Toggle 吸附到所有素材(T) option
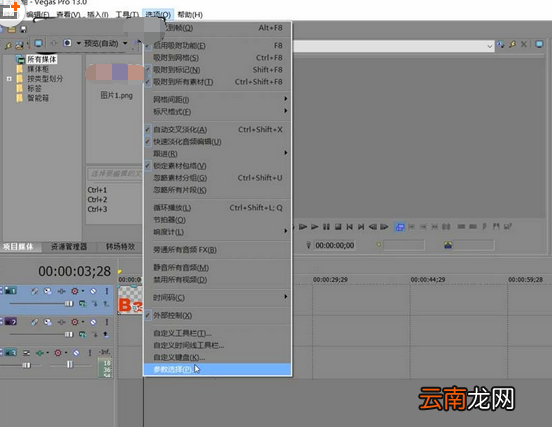 click(217, 82)
